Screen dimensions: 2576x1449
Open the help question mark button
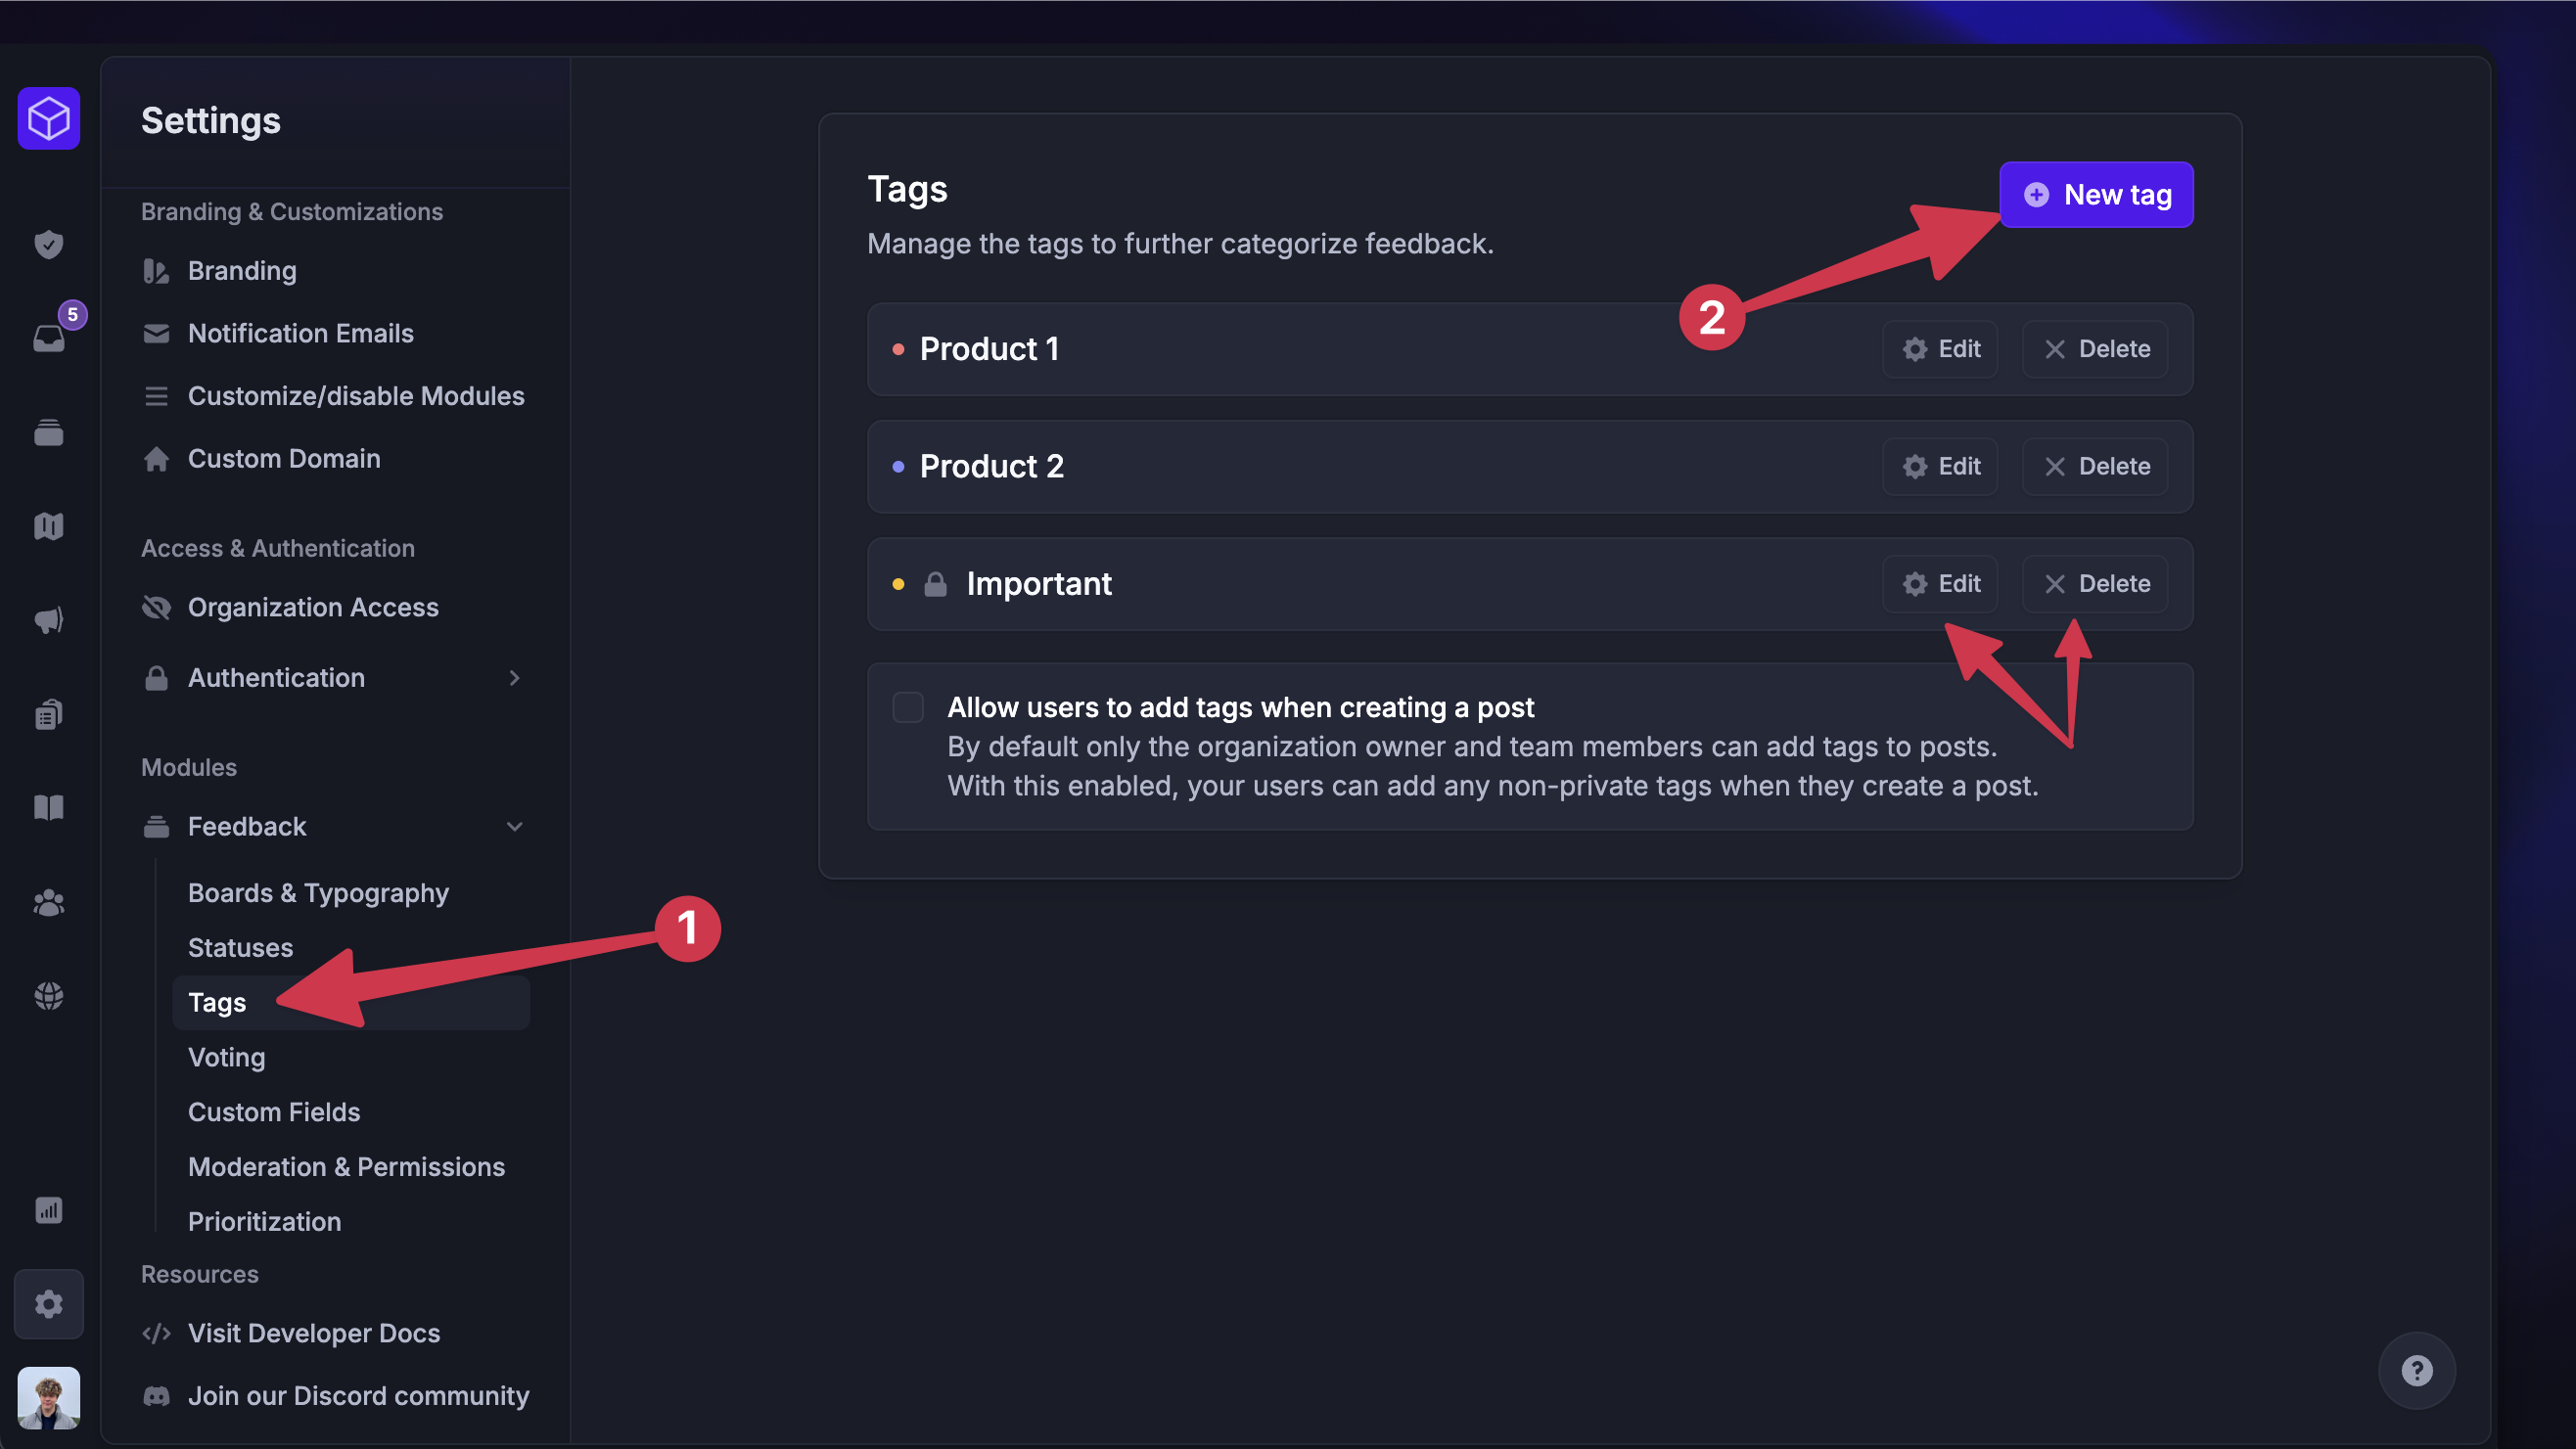tap(2417, 1370)
